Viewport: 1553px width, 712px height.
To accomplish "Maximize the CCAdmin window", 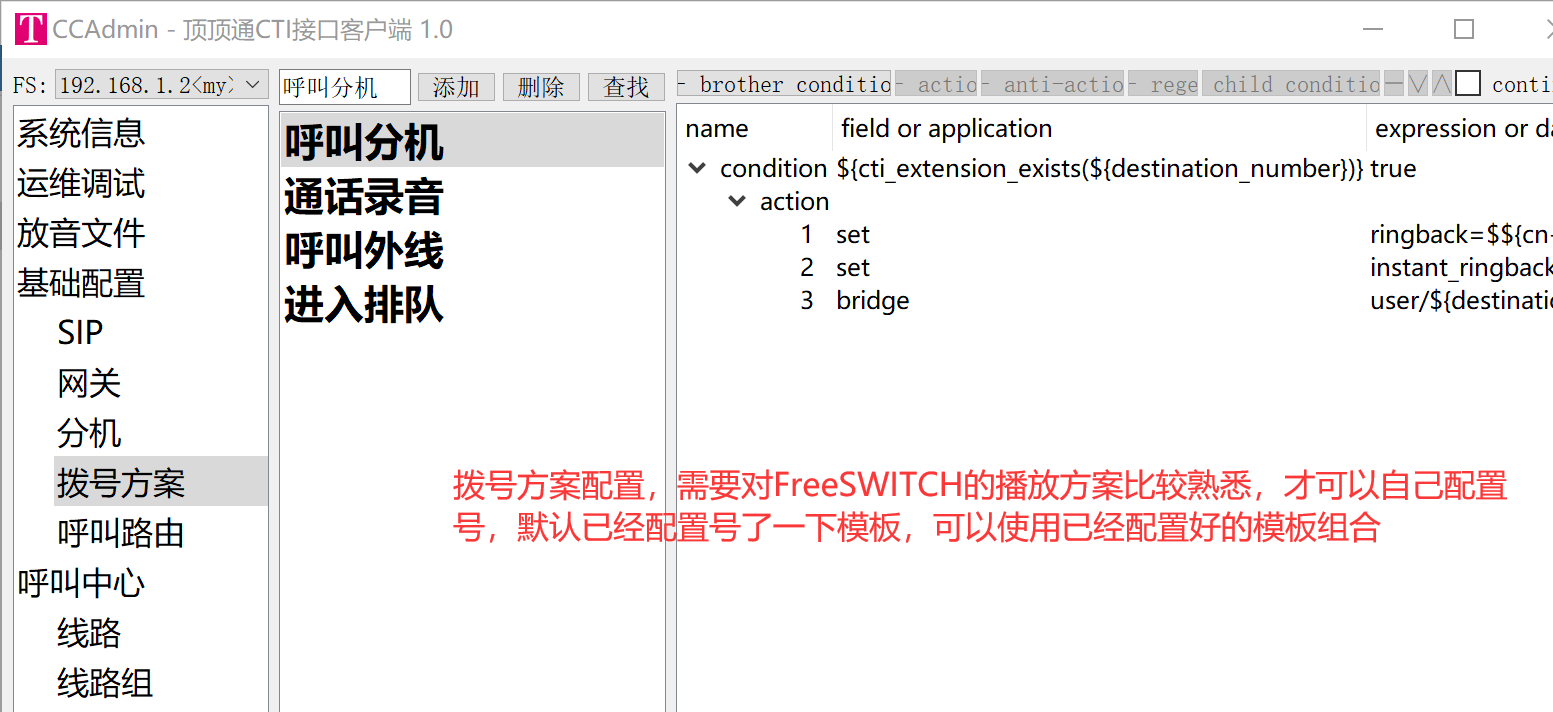I will 1464,29.
